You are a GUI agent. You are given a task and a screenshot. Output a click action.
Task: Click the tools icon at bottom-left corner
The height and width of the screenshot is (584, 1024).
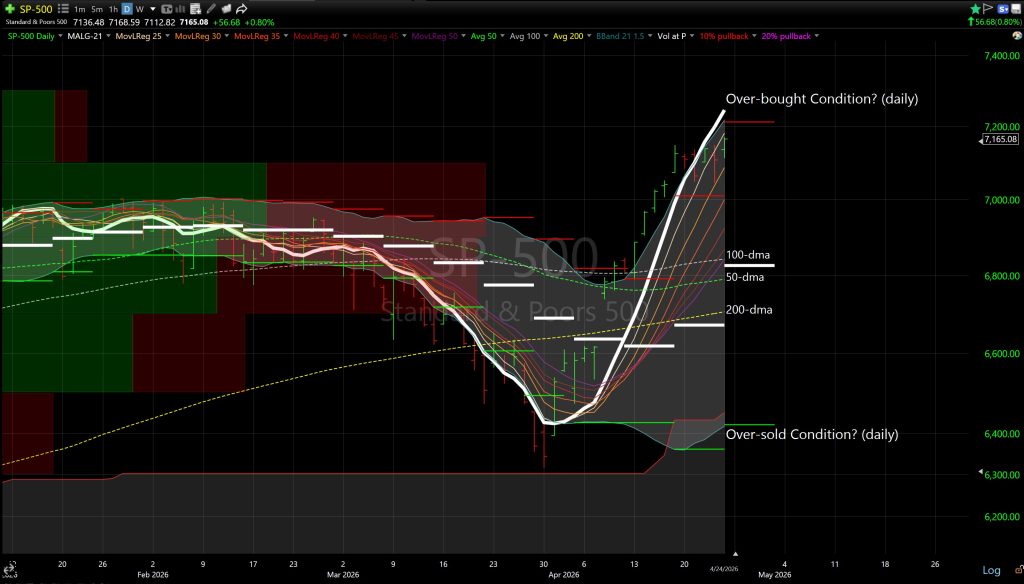pyautogui.click(x=9, y=570)
